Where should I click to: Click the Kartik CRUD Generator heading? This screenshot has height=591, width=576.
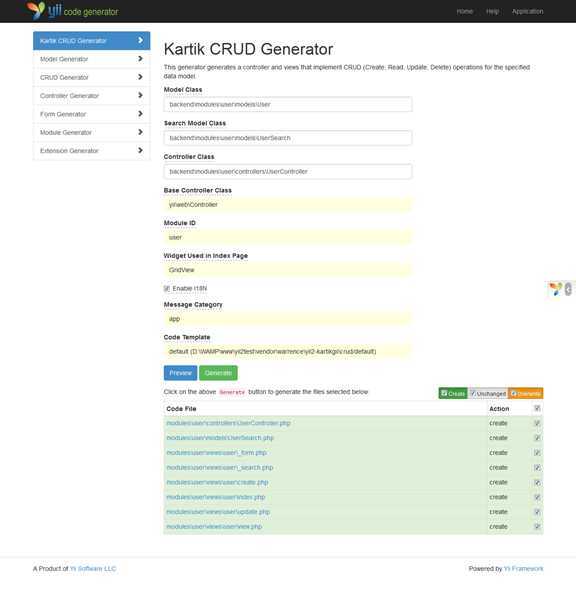pyautogui.click(x=248, y=49)
